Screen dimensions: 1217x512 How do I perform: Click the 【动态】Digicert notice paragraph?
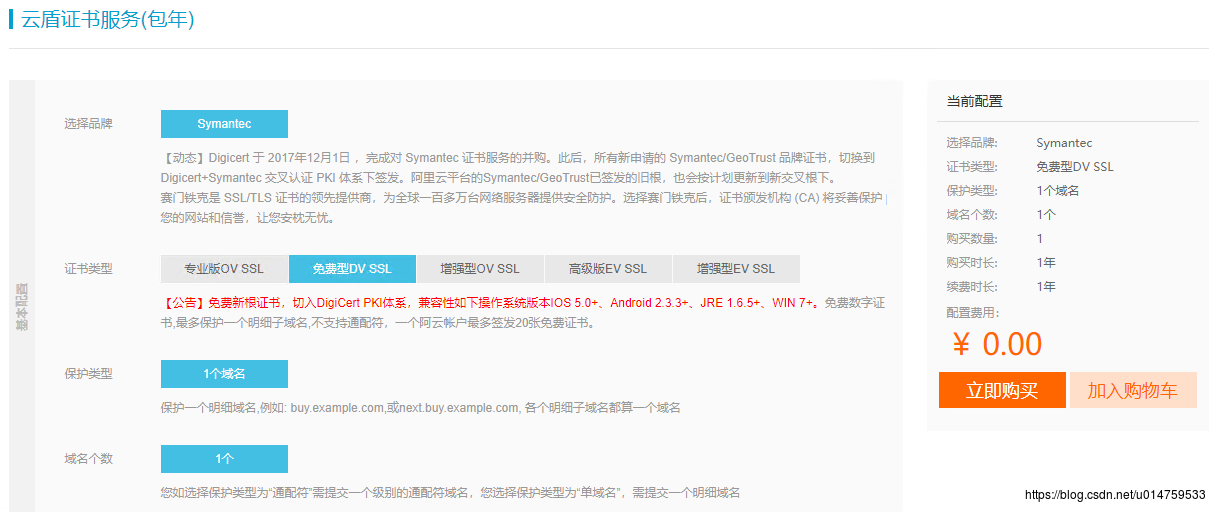coord(518,168)
